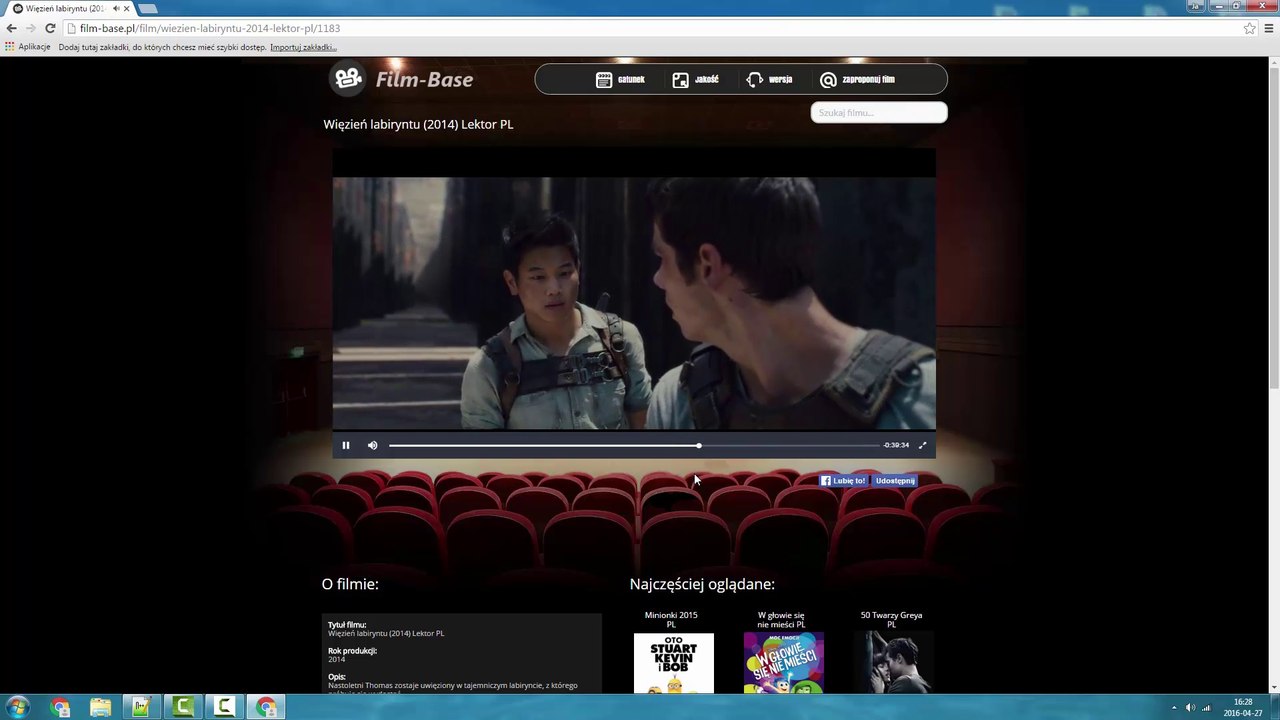Click the Rok produkcji value 2014

tap(336, 659)
